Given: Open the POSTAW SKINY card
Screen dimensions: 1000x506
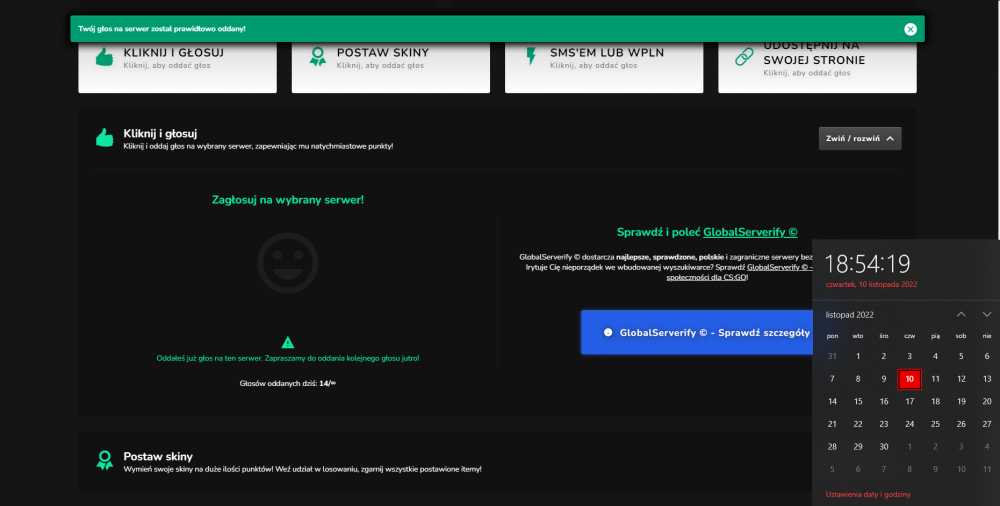Looking at the screenshot, I should 390,67.
